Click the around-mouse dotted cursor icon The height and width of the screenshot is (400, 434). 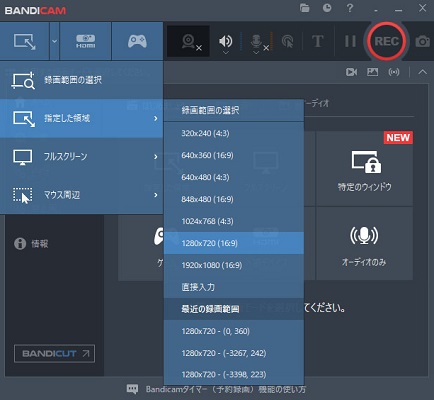pyautogui.click(x=23, y=195)
